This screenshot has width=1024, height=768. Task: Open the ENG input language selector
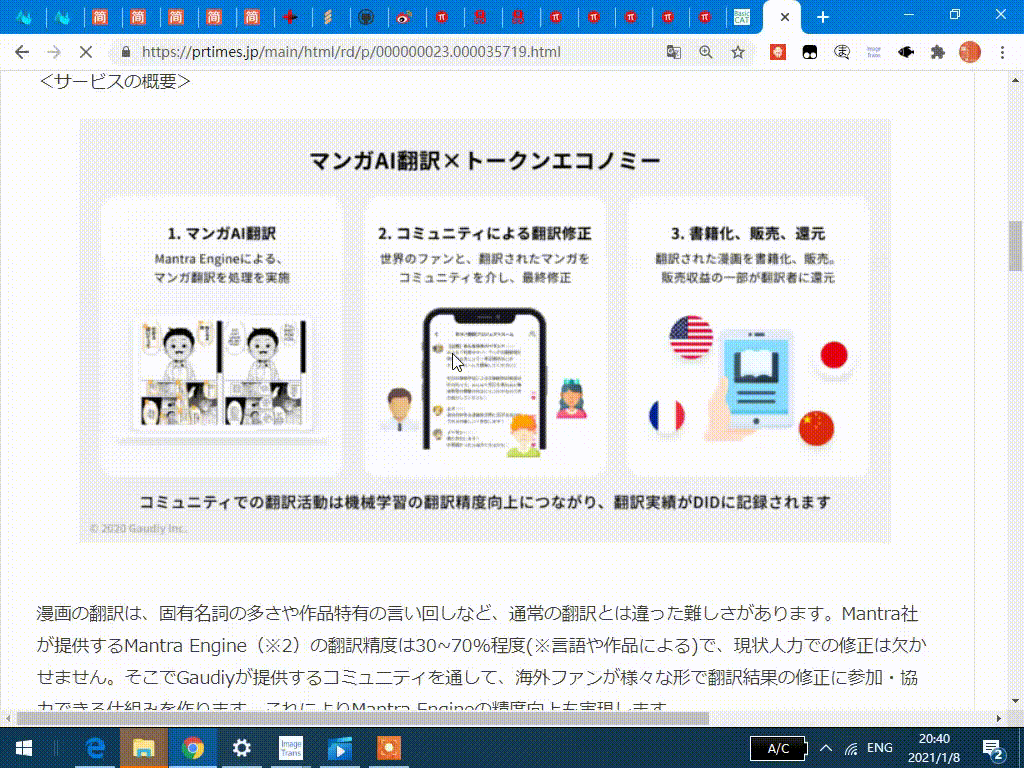[880, 748]
